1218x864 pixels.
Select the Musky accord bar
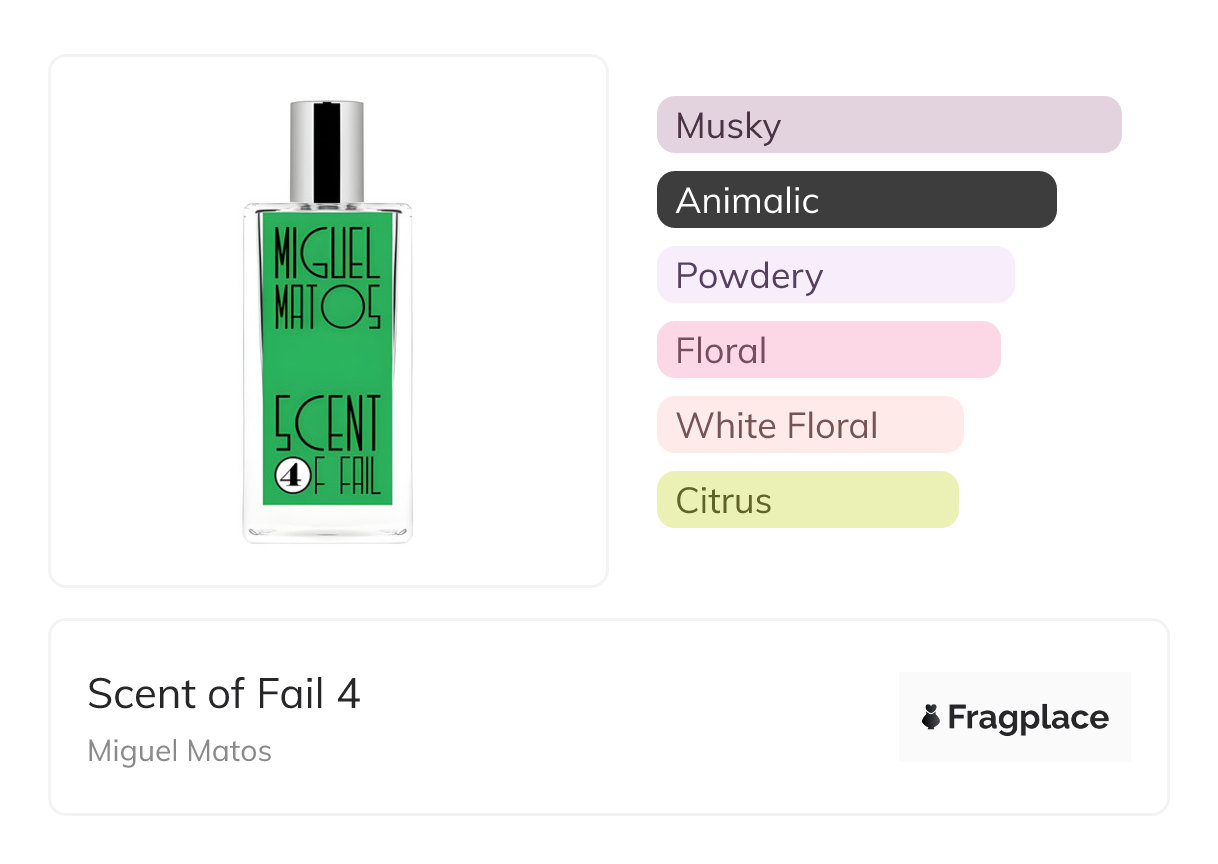click(888, 125)
